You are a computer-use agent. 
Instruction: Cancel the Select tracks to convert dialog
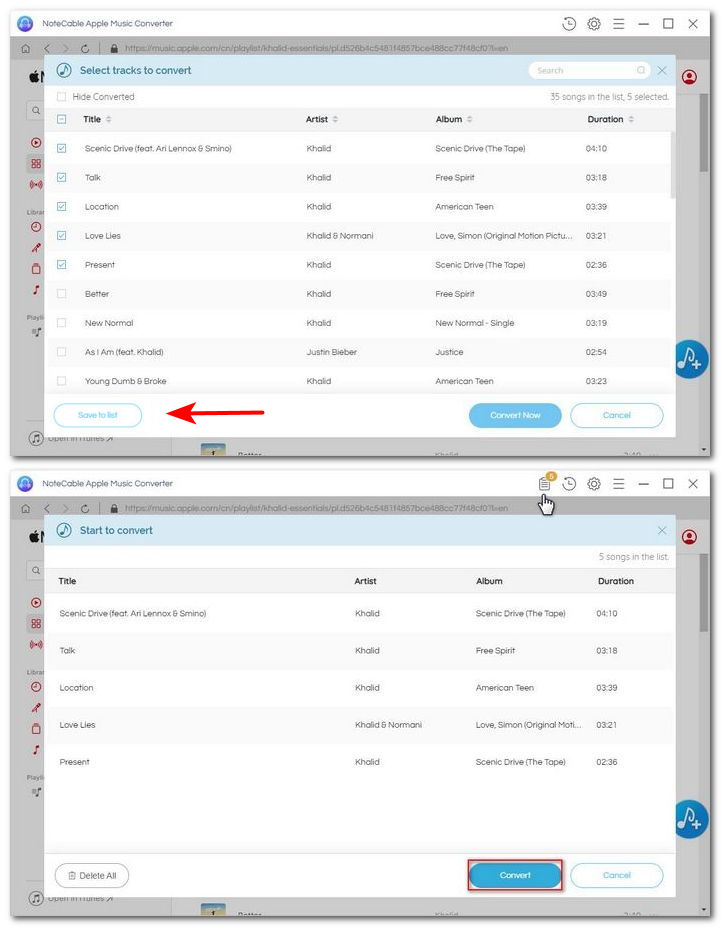tap(616, 415)
